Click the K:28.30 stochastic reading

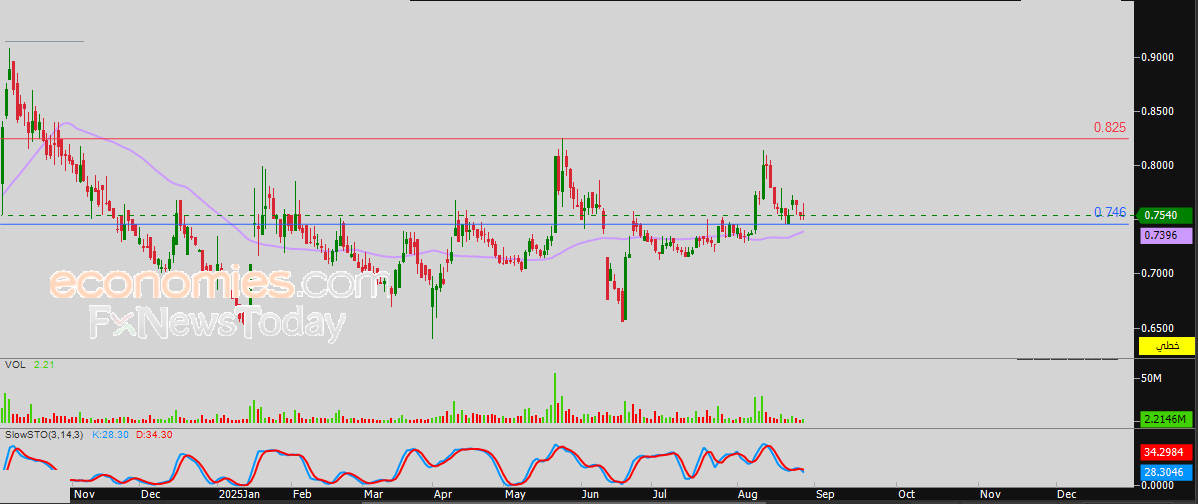[x=109, y=436]
